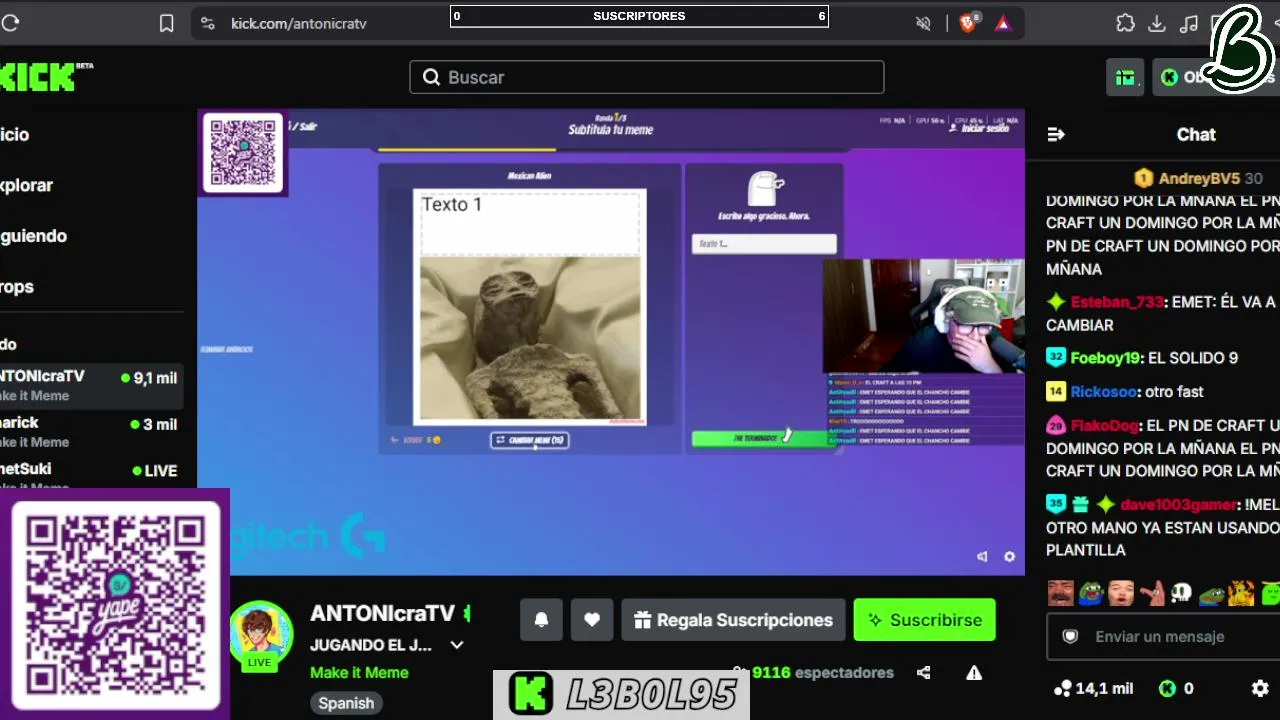
Task: Click chat username AndreyBV5
Action: (1199, 178)
